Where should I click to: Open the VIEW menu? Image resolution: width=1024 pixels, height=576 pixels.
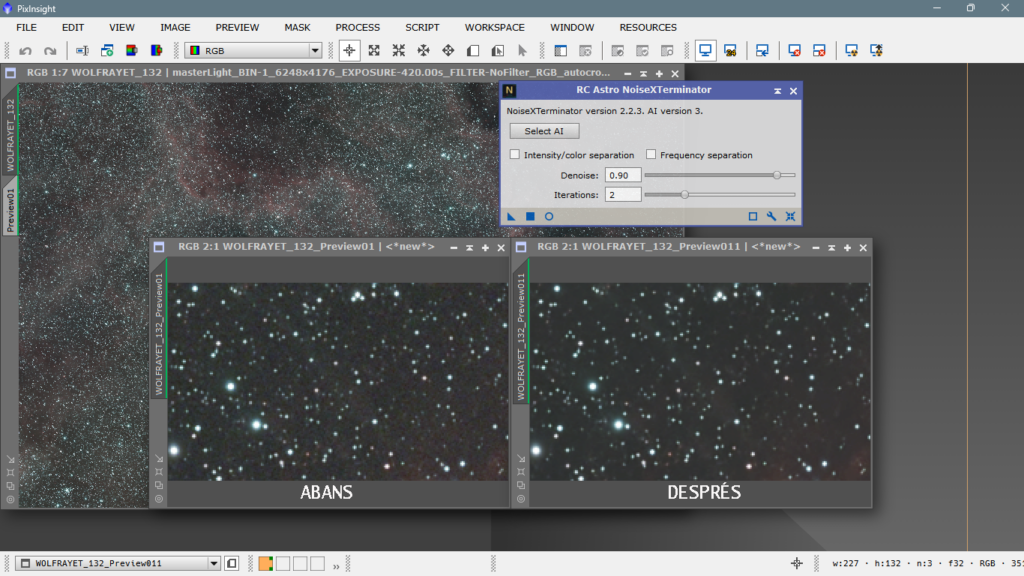point(121,27)
